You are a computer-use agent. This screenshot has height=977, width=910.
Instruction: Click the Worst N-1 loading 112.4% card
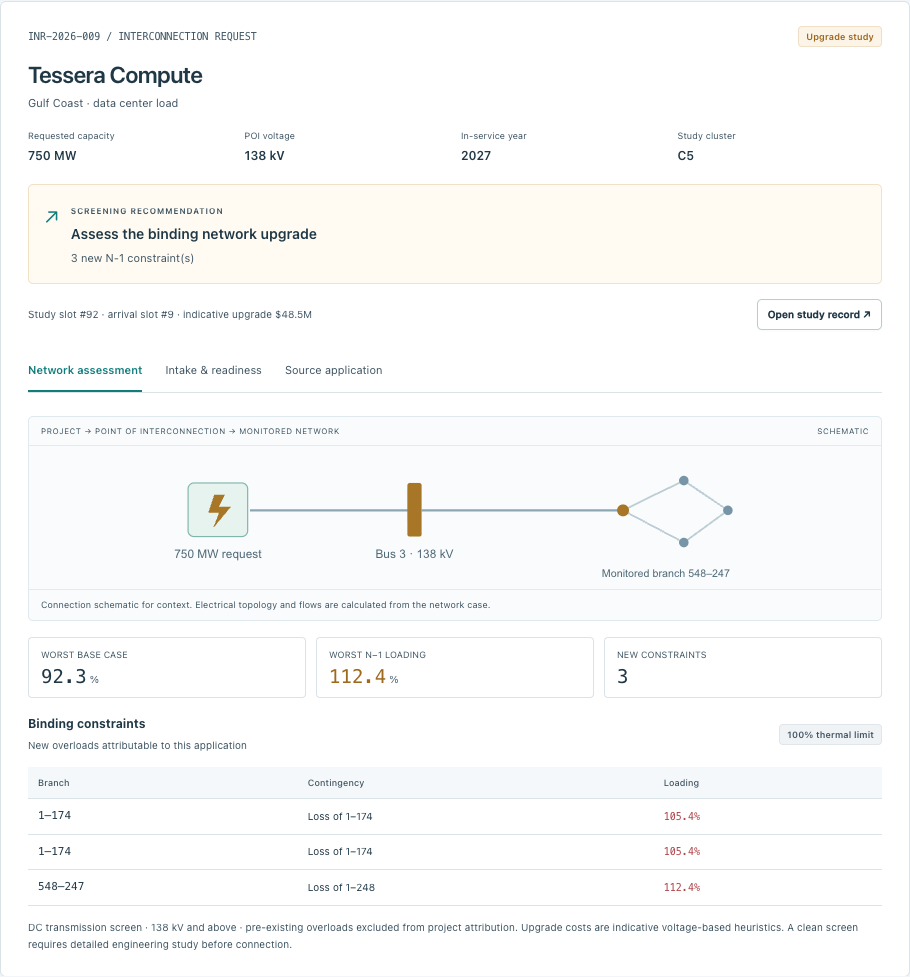point(455,667)
